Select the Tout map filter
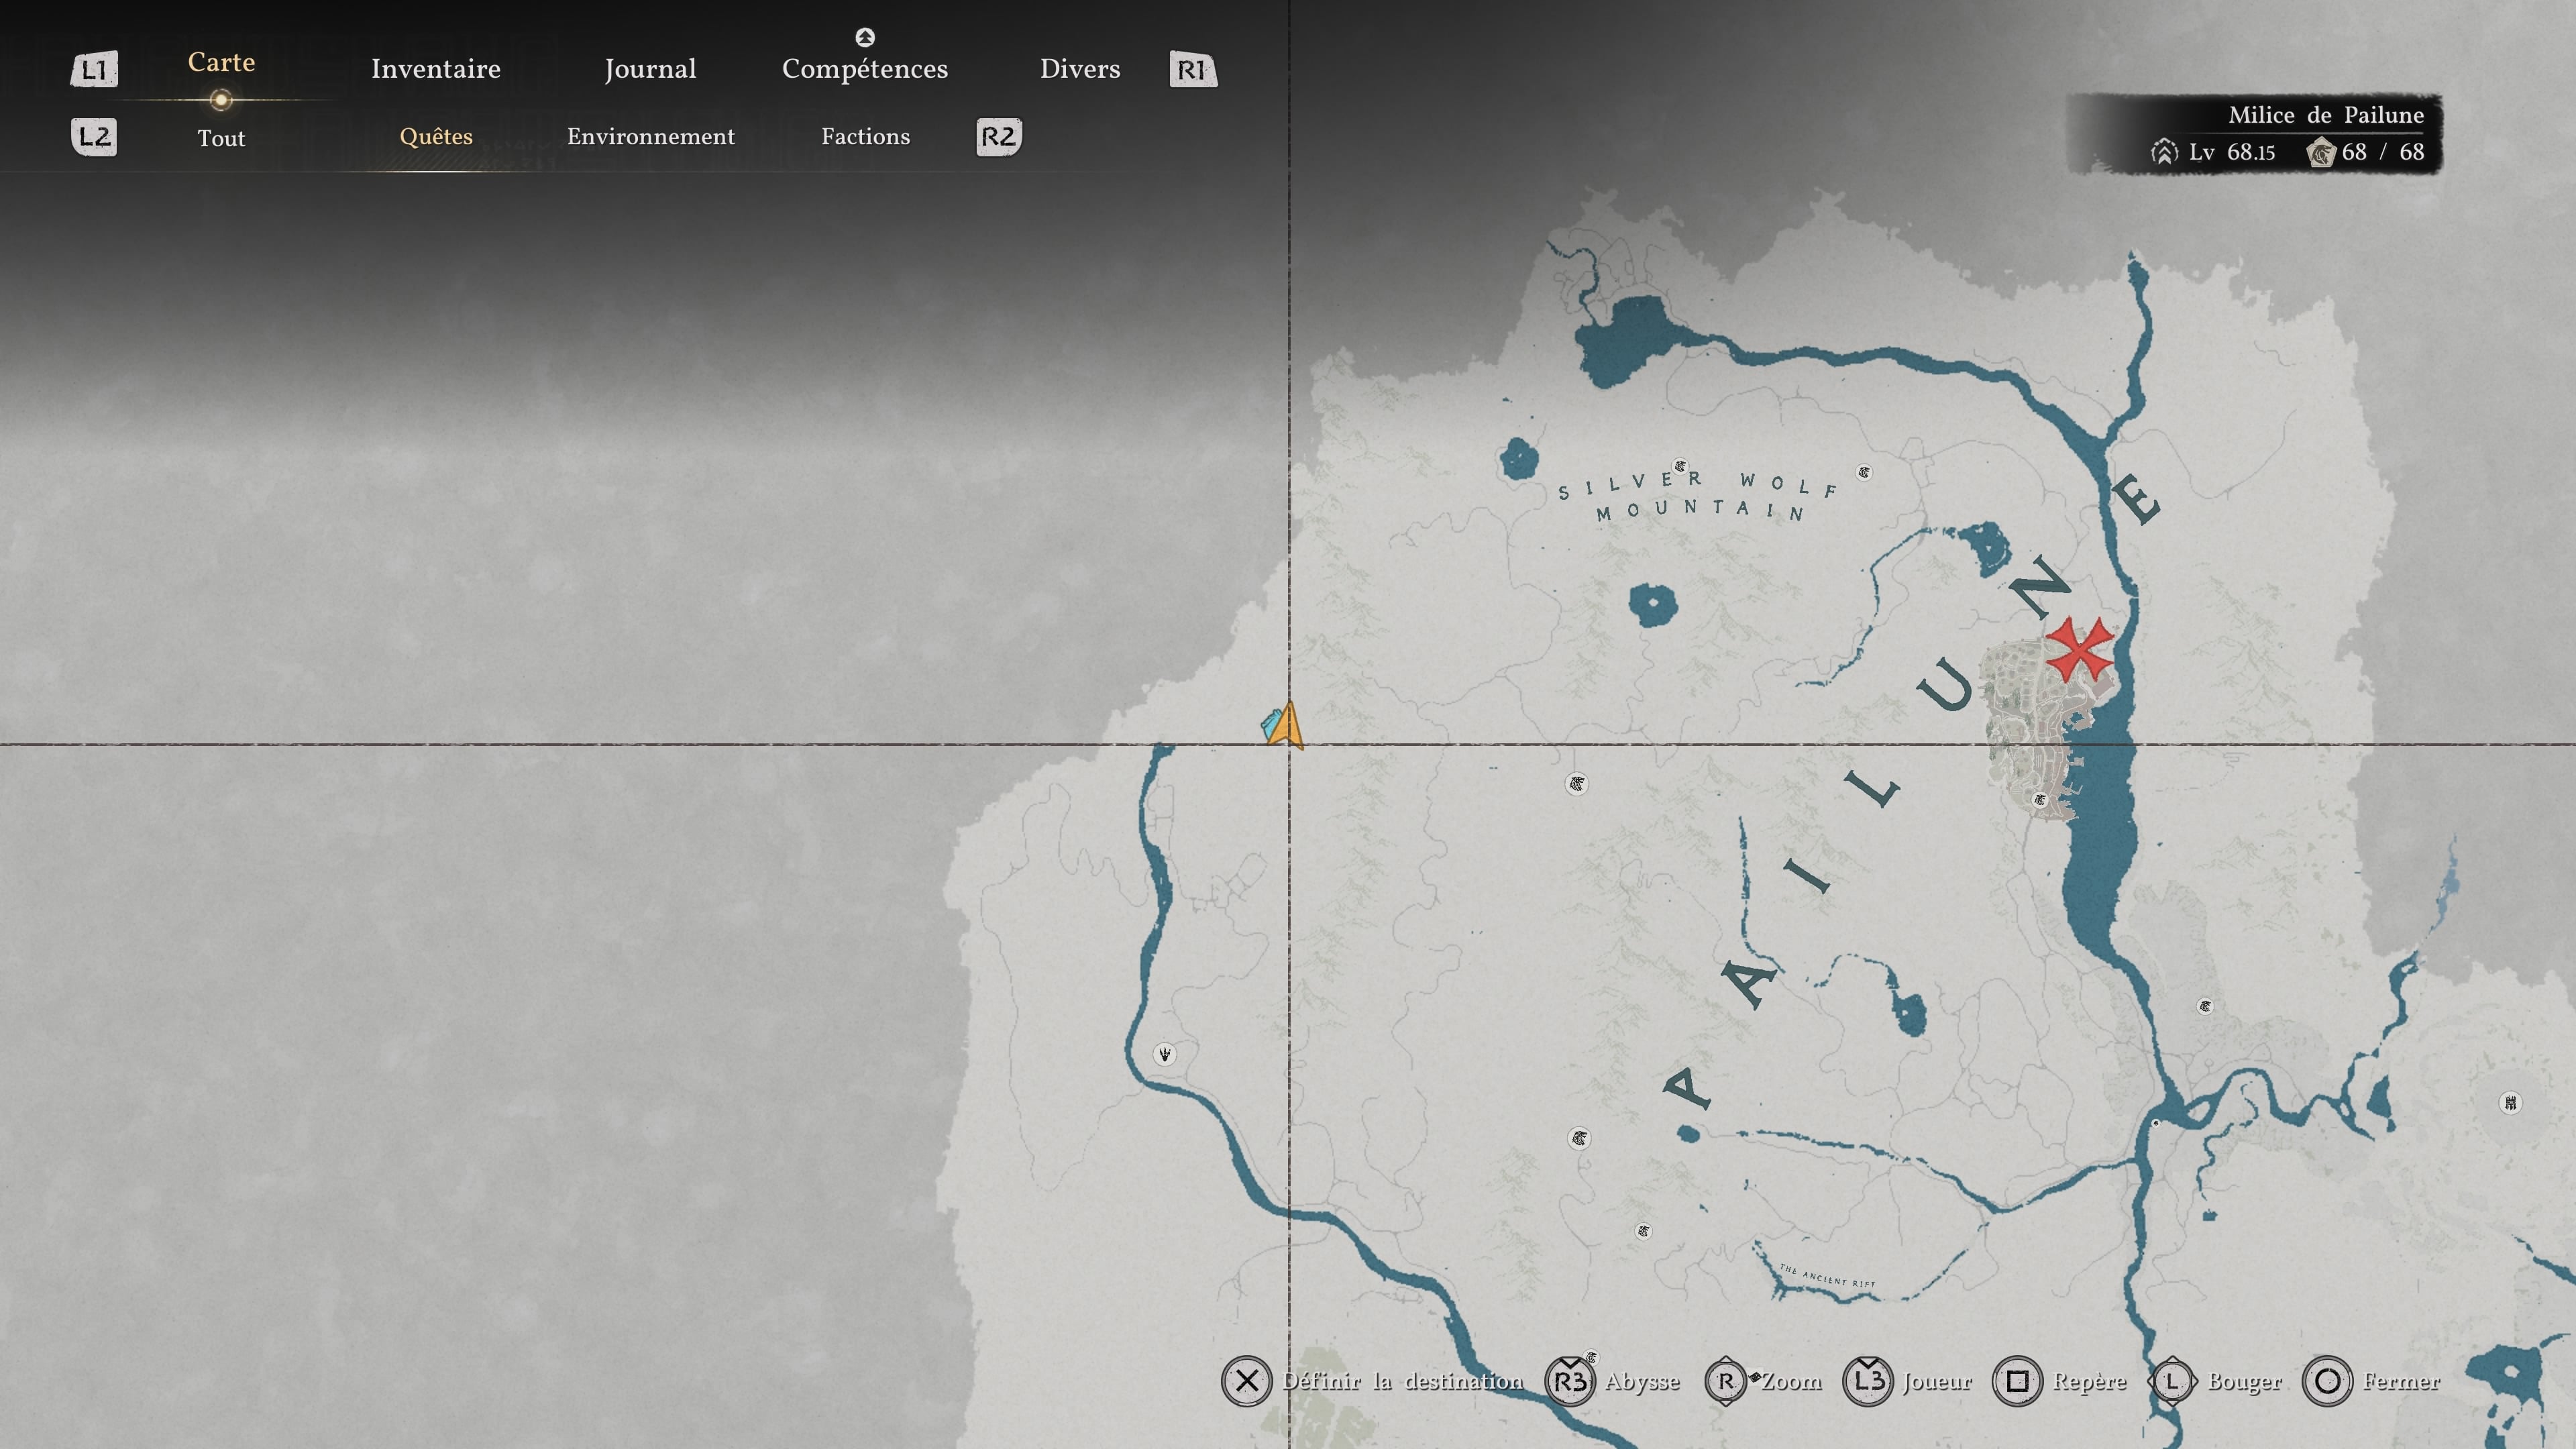2576x1449 pixels. click(221, 138)
